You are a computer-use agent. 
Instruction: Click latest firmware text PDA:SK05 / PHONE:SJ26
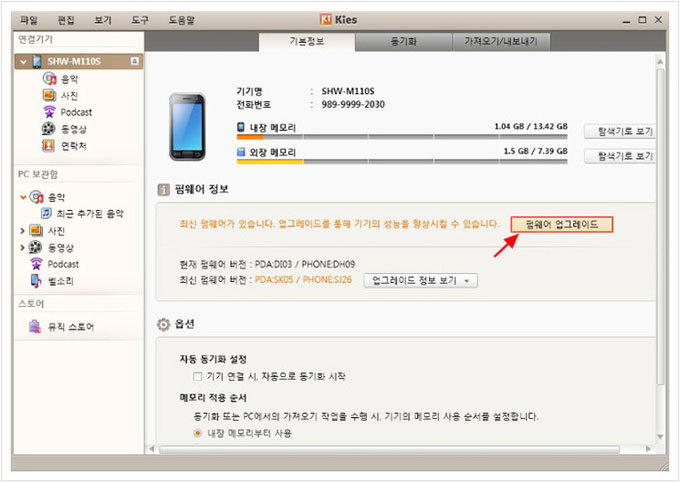(303, 280)
